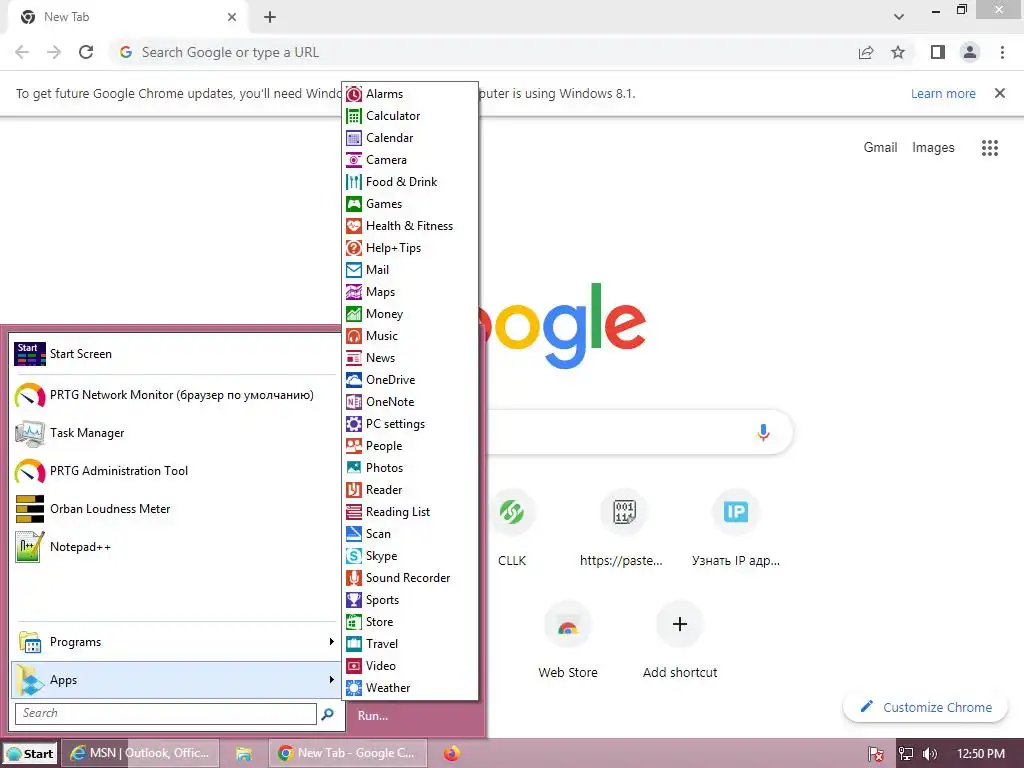Open the OneNote app icon
Screen dimensions: 1024x768
click(353, 402)
